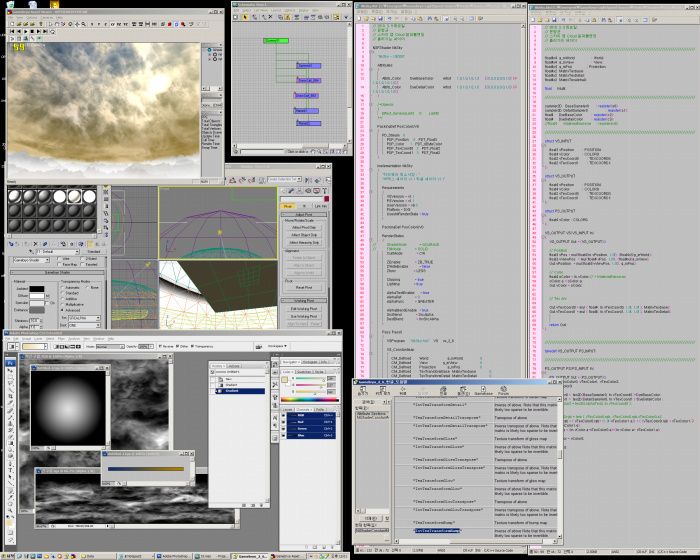This screenshot has width=700, height=560.
Task: Open the Image menu in Photoshop
Action: (26, 339)
